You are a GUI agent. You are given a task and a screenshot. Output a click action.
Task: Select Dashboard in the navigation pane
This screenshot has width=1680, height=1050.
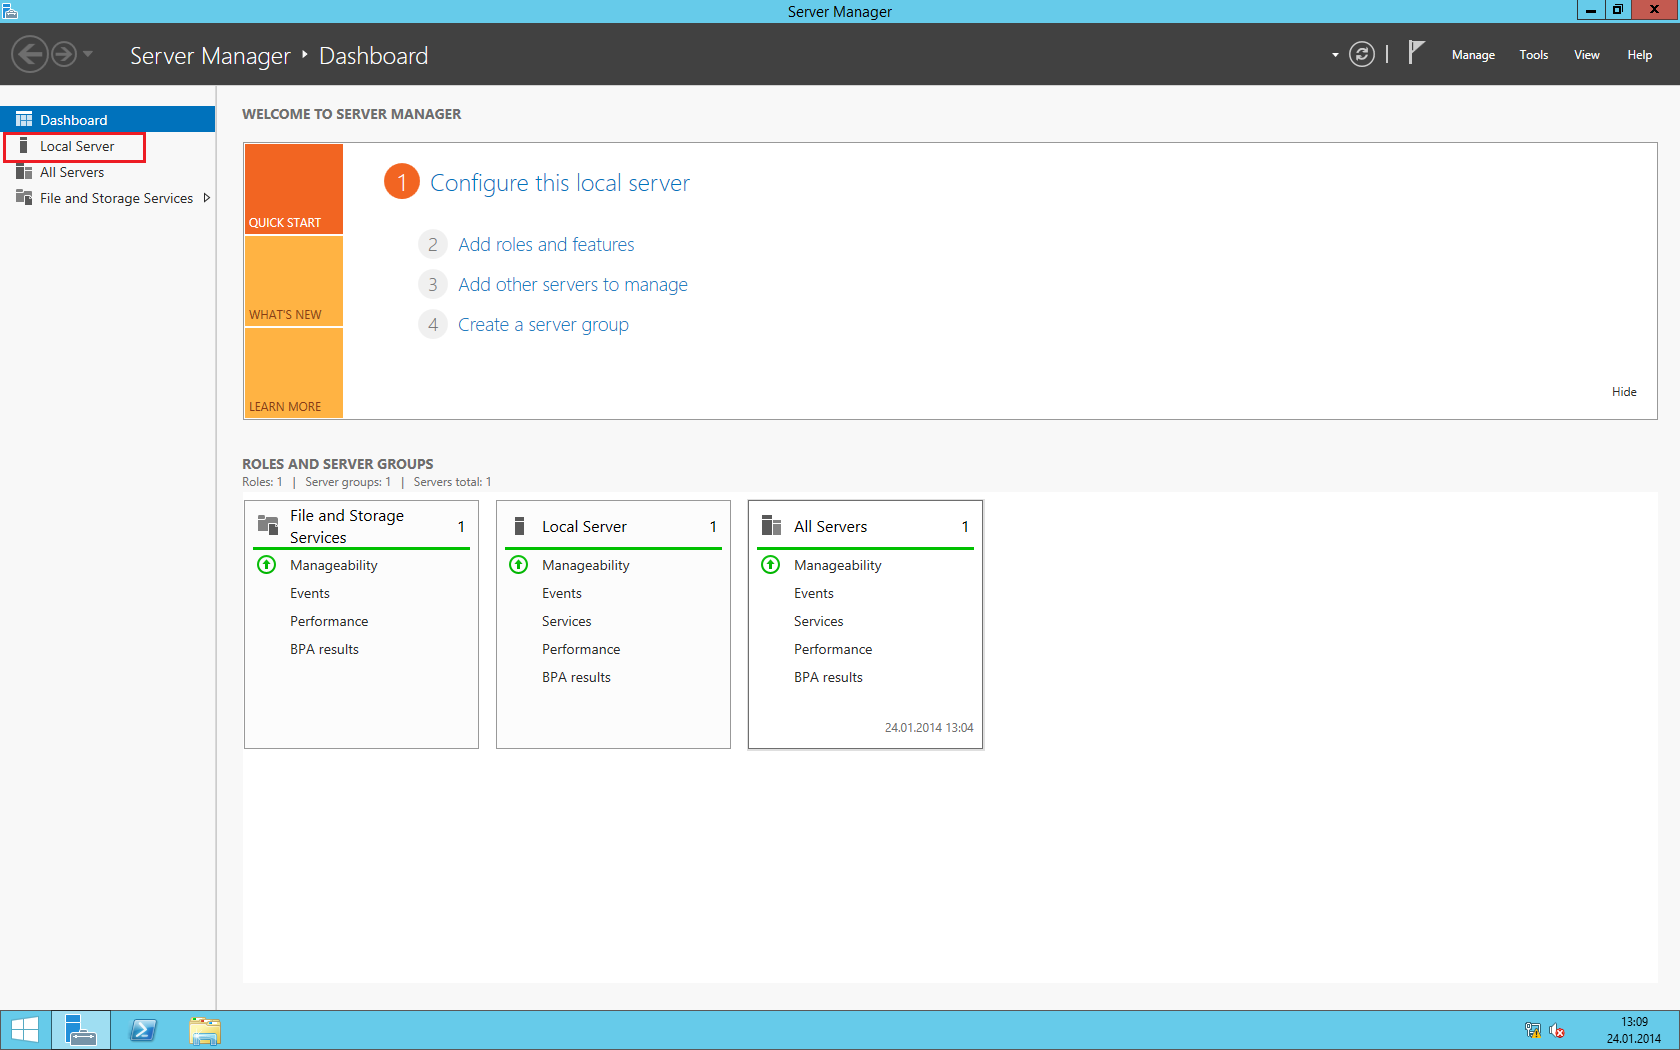pos(108,120)
